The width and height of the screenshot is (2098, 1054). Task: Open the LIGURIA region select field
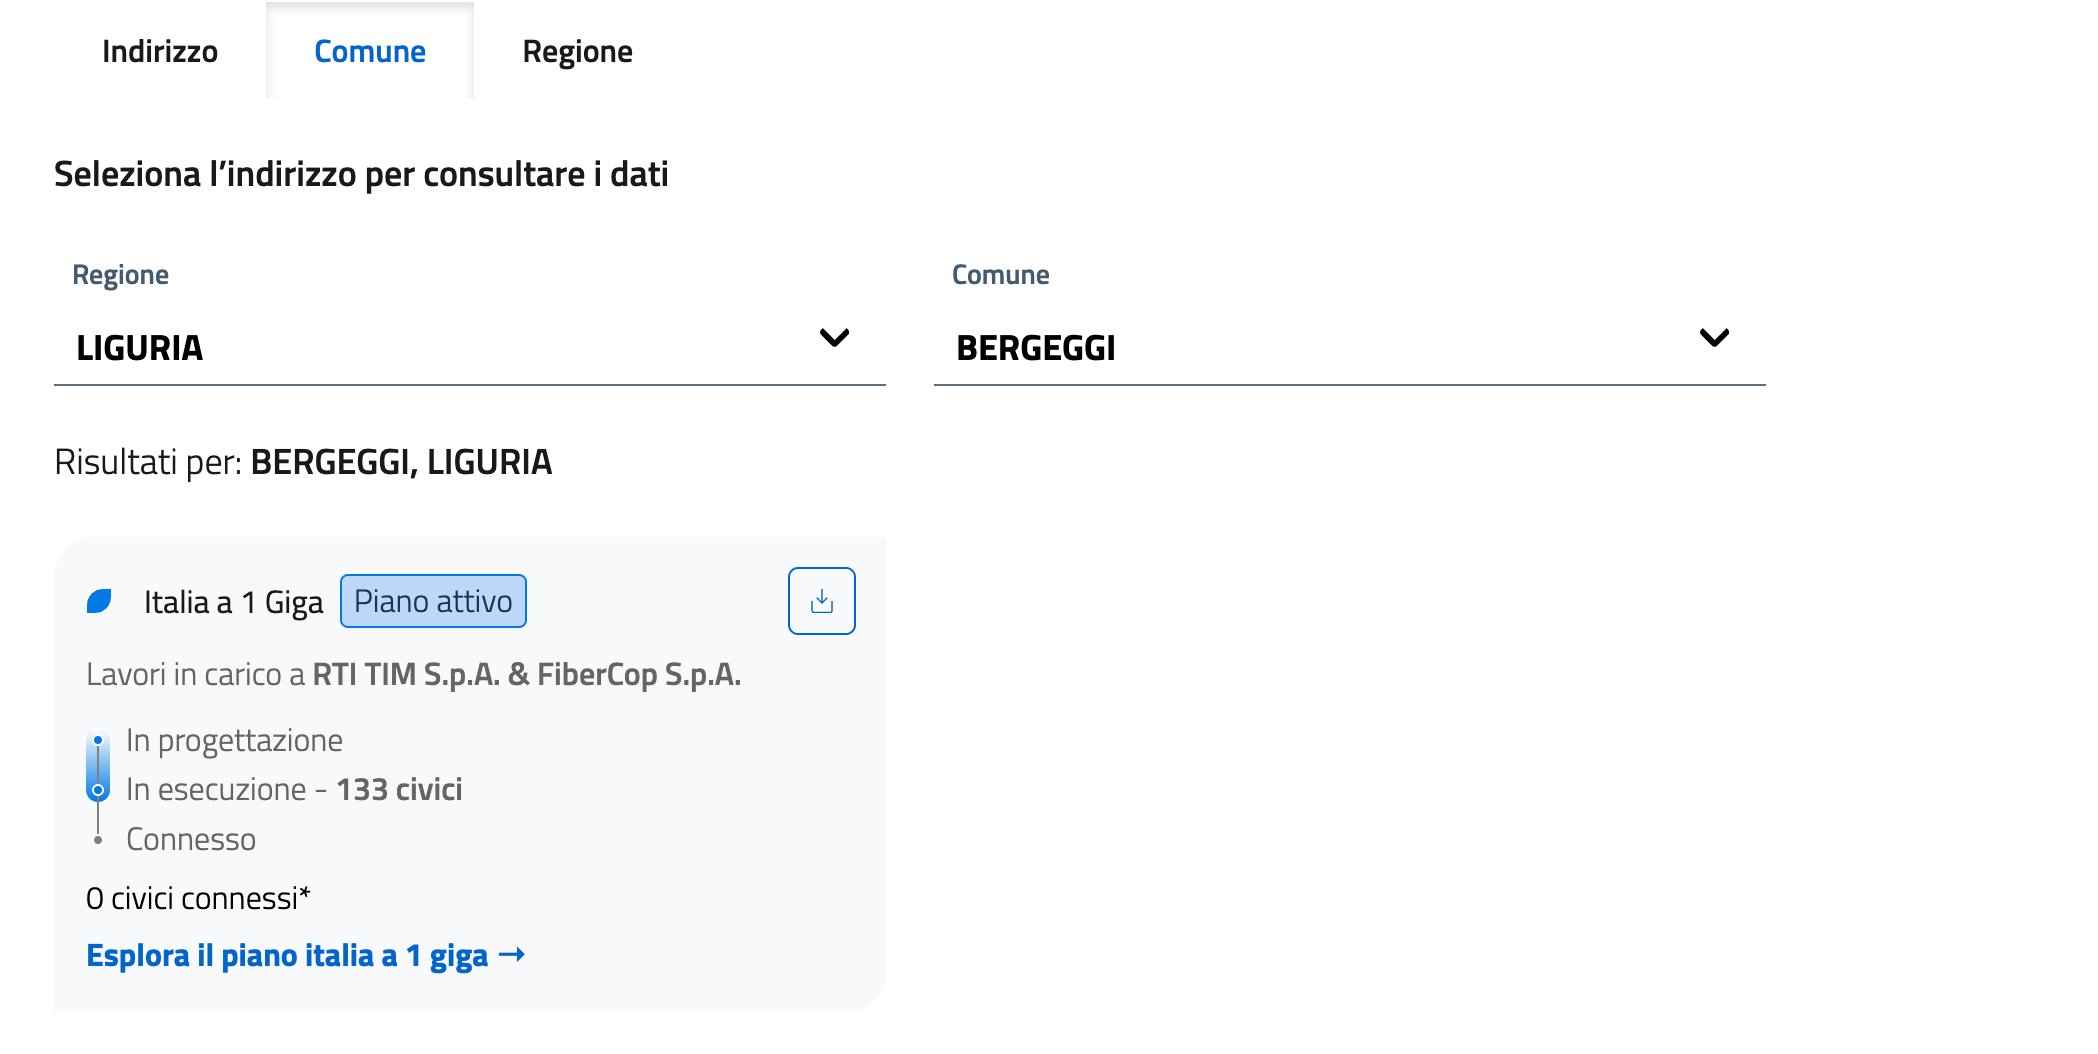click(440, 348)
